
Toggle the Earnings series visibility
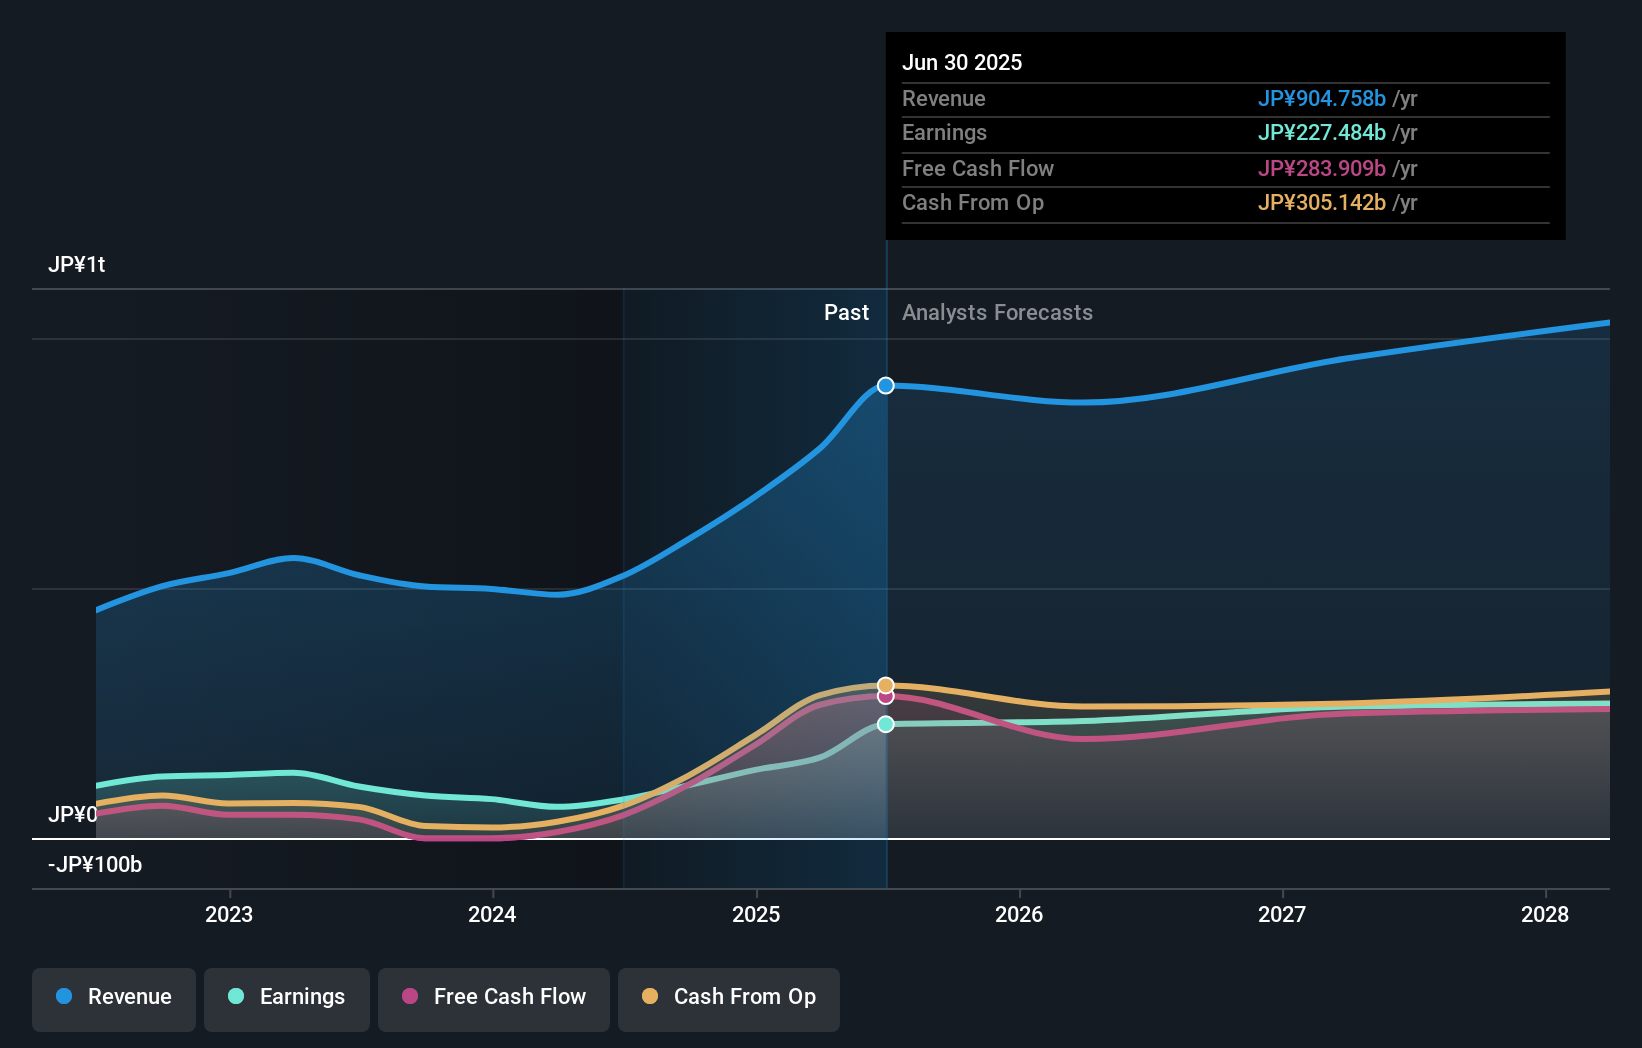[x=286, y=997]
